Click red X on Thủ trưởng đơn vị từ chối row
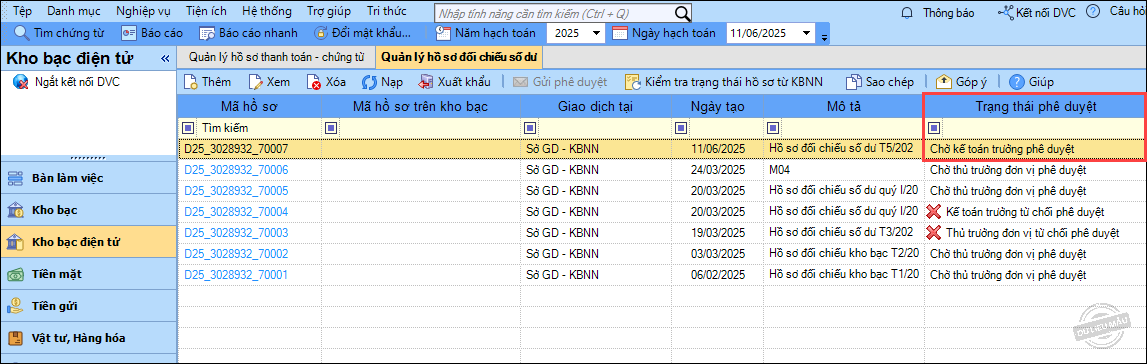 click(x=933, y=232)
